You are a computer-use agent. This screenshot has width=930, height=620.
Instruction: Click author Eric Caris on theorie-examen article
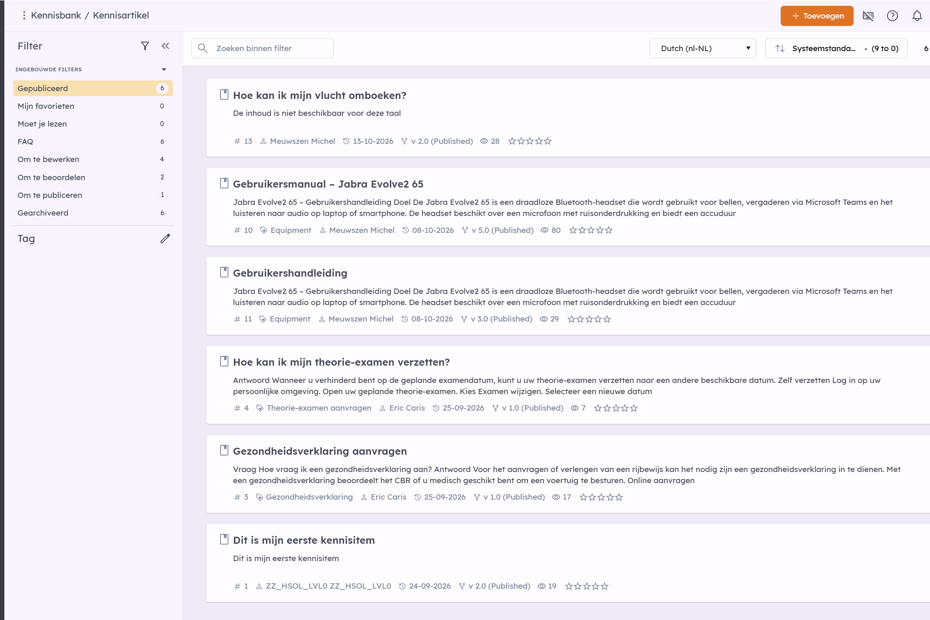click(x=407, y=408)
